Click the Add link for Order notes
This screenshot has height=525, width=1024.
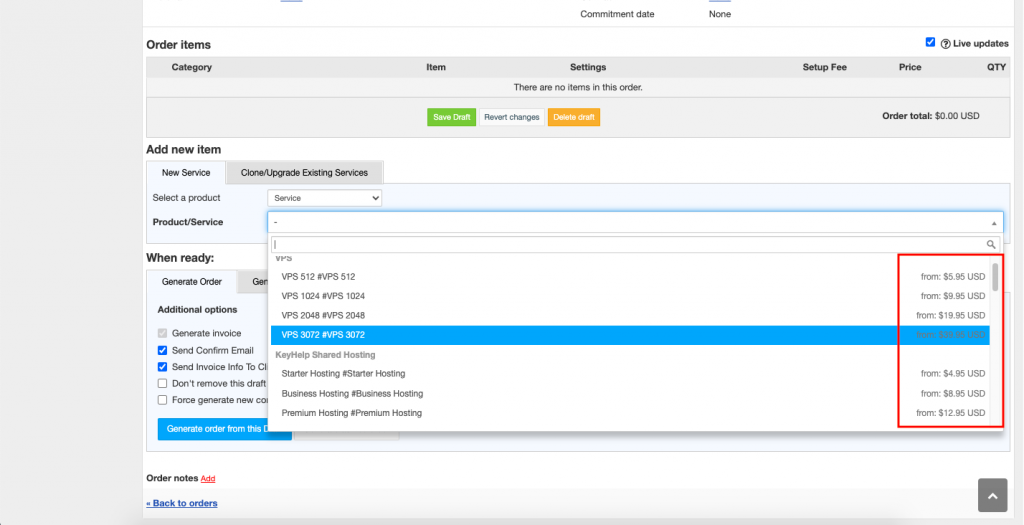coord(208,479)
